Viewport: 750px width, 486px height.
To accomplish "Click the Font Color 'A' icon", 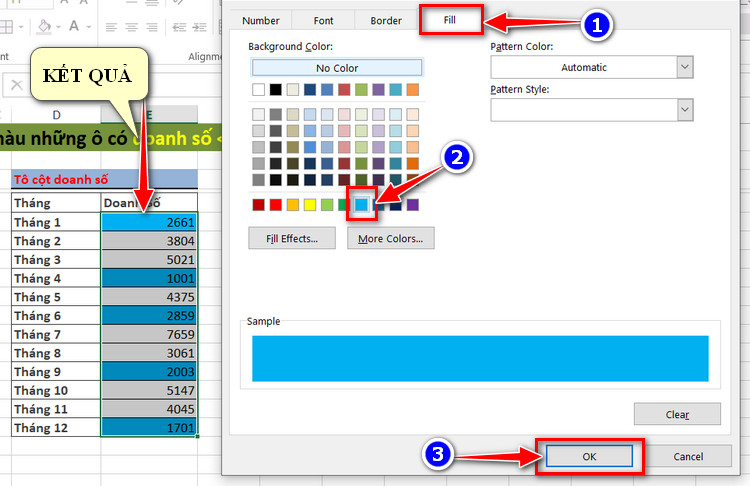I will tap(74, 26).
